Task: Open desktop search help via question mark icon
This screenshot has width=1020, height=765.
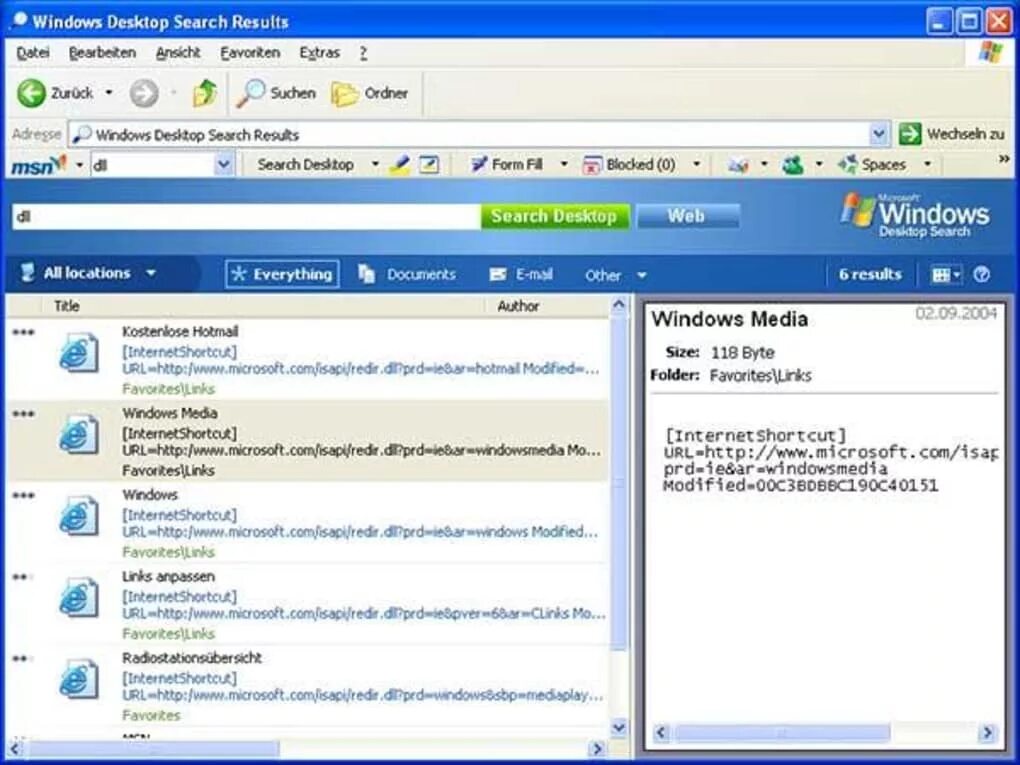Action: [981, 273]
